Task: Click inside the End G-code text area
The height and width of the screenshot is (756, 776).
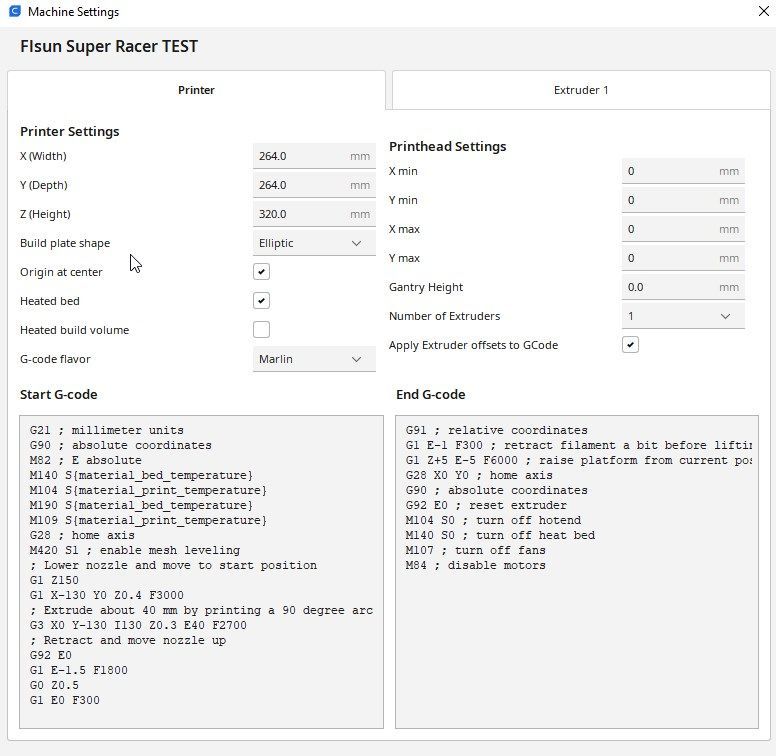Action: click(575, 640)
